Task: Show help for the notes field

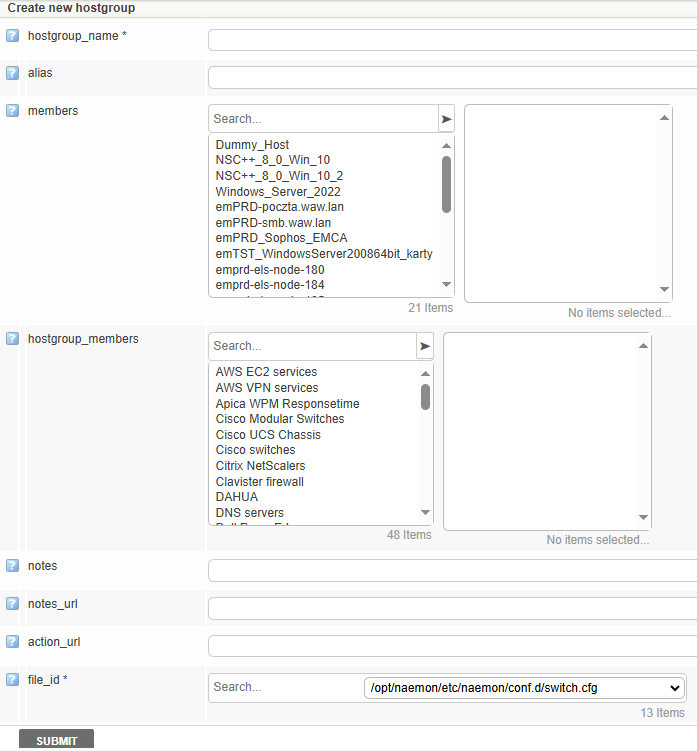Action: (x=12, y=566)
